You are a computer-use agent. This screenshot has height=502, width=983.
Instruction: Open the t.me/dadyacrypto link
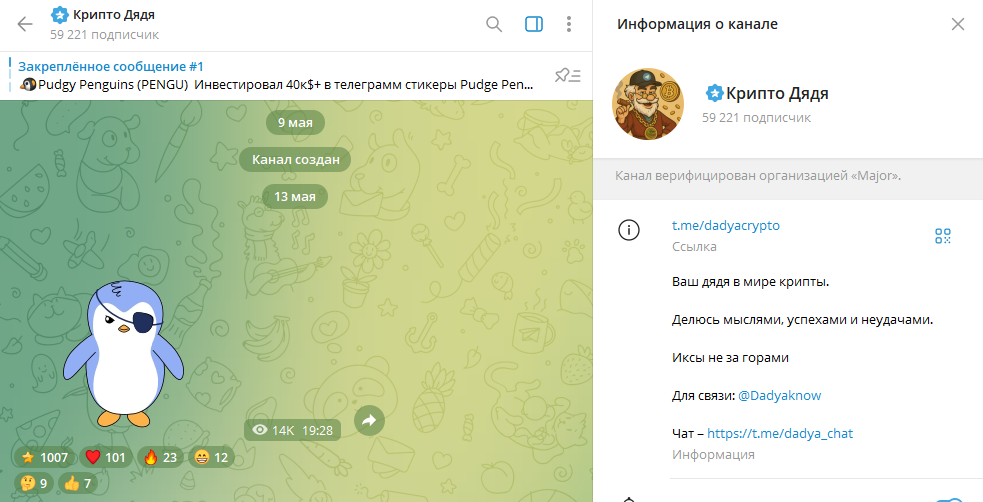[726, 225]
